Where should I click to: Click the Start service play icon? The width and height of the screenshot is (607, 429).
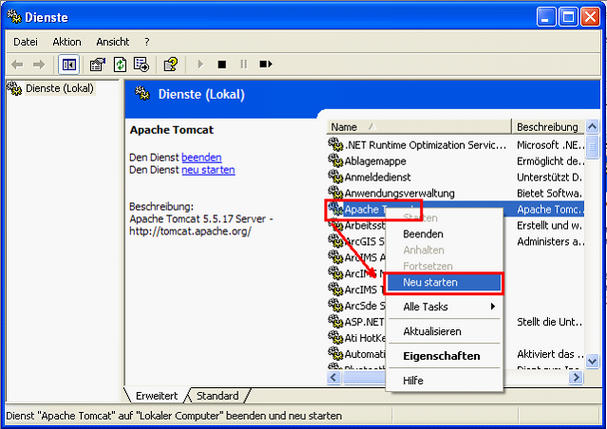coord(200,64)
